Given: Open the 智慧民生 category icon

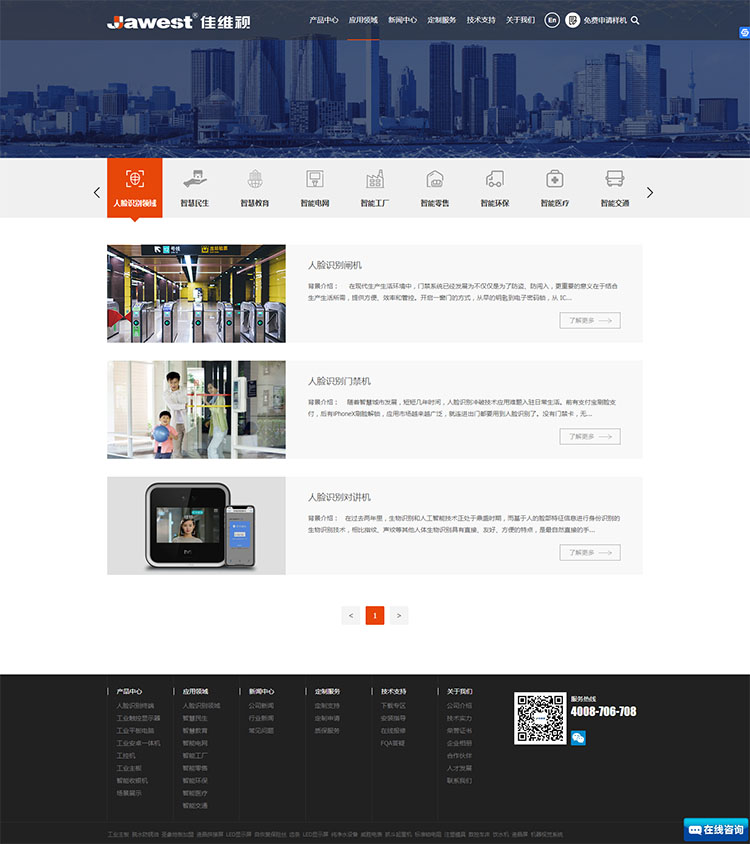Looking at the screenshot, I should tap(195, 180).
